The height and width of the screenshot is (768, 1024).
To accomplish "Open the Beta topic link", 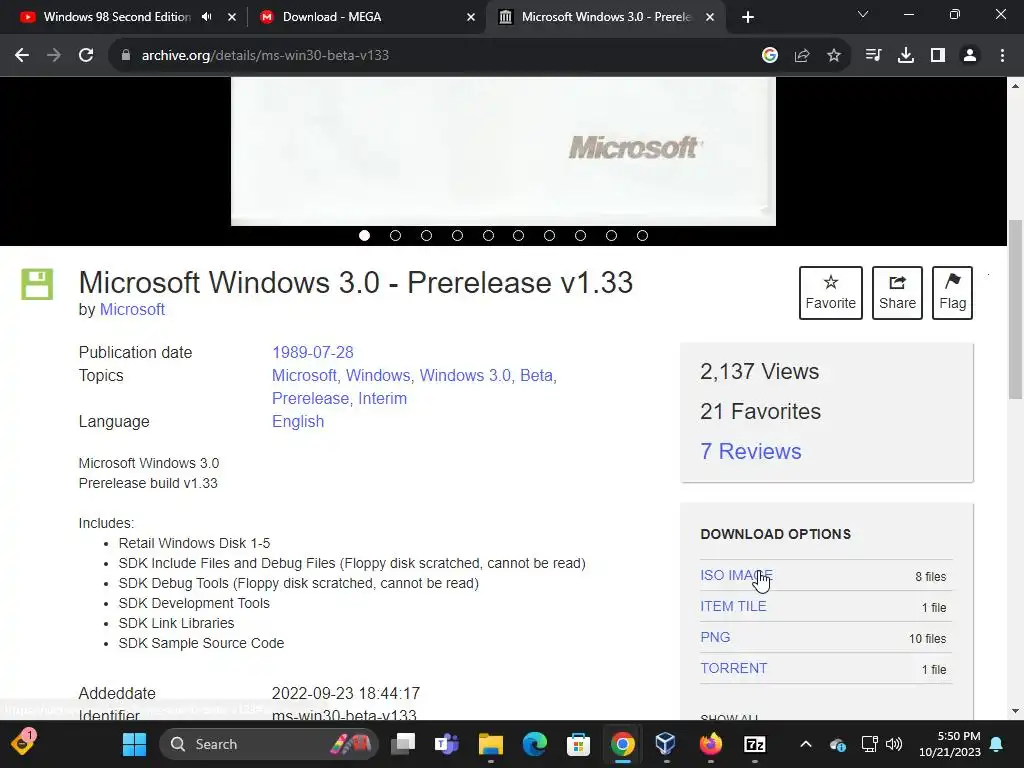I will tap(538, 376).
